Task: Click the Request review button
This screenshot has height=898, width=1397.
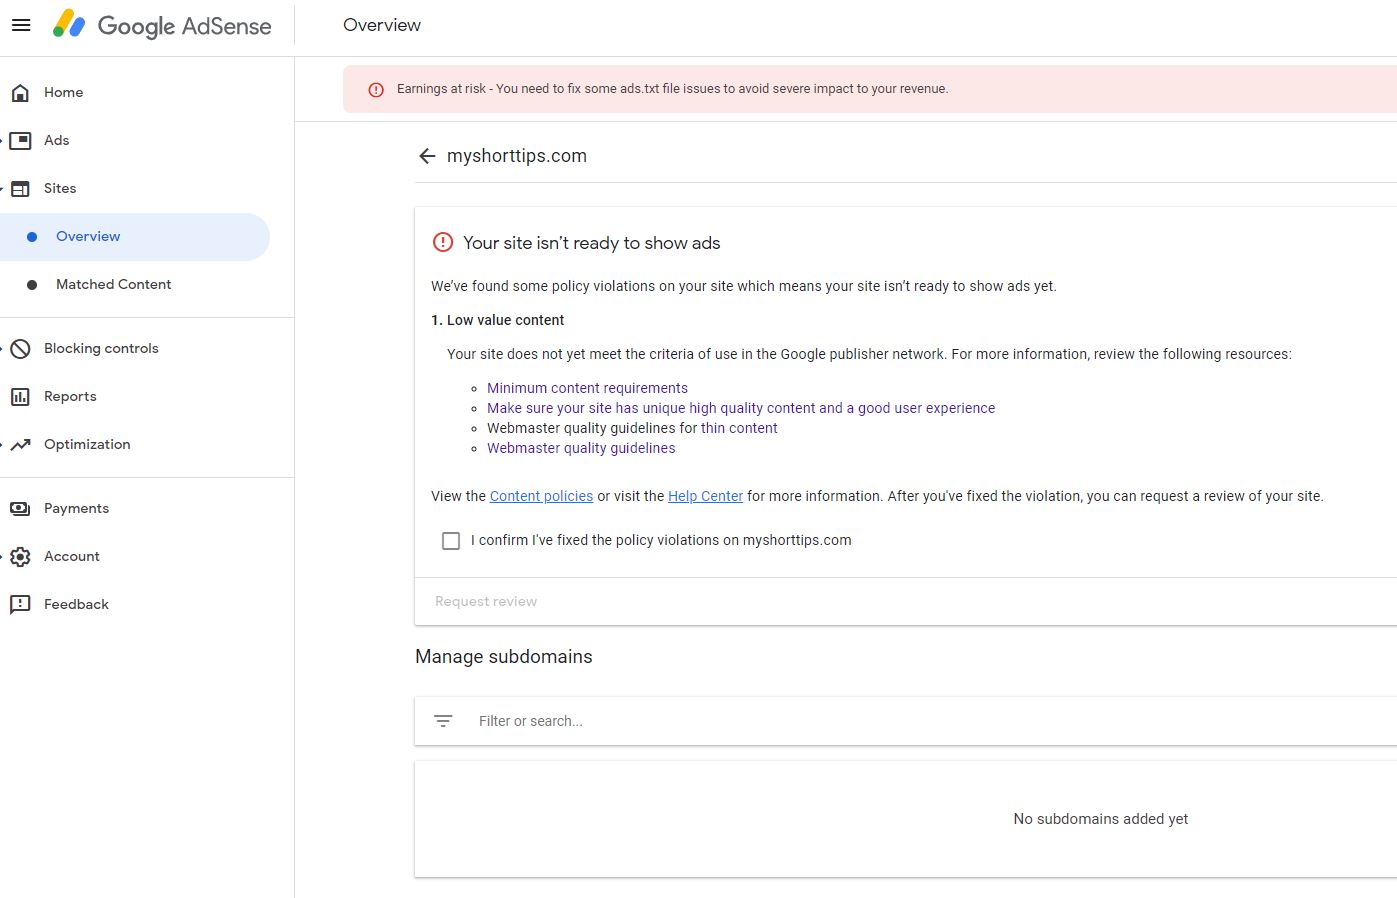Action: click(x=486, y=602)
